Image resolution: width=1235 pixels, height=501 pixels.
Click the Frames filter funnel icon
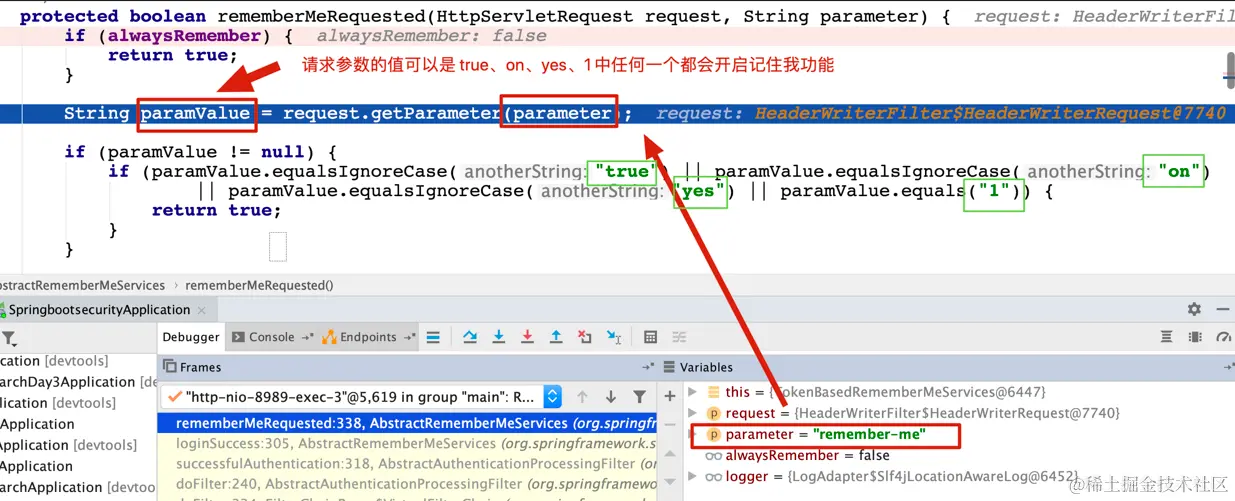(x=640, y=397)
